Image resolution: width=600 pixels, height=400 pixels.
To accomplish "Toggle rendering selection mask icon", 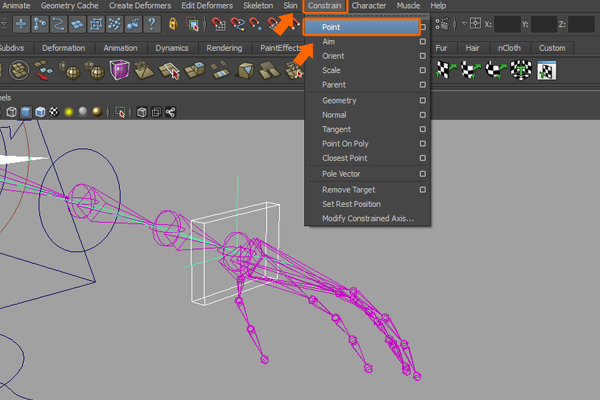I will [133, 24].
